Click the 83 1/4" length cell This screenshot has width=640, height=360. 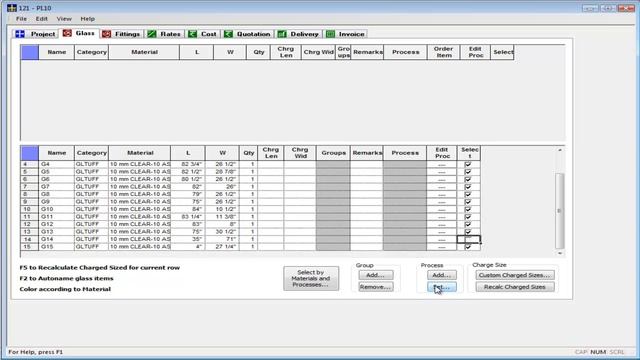(x=188, y=217)
